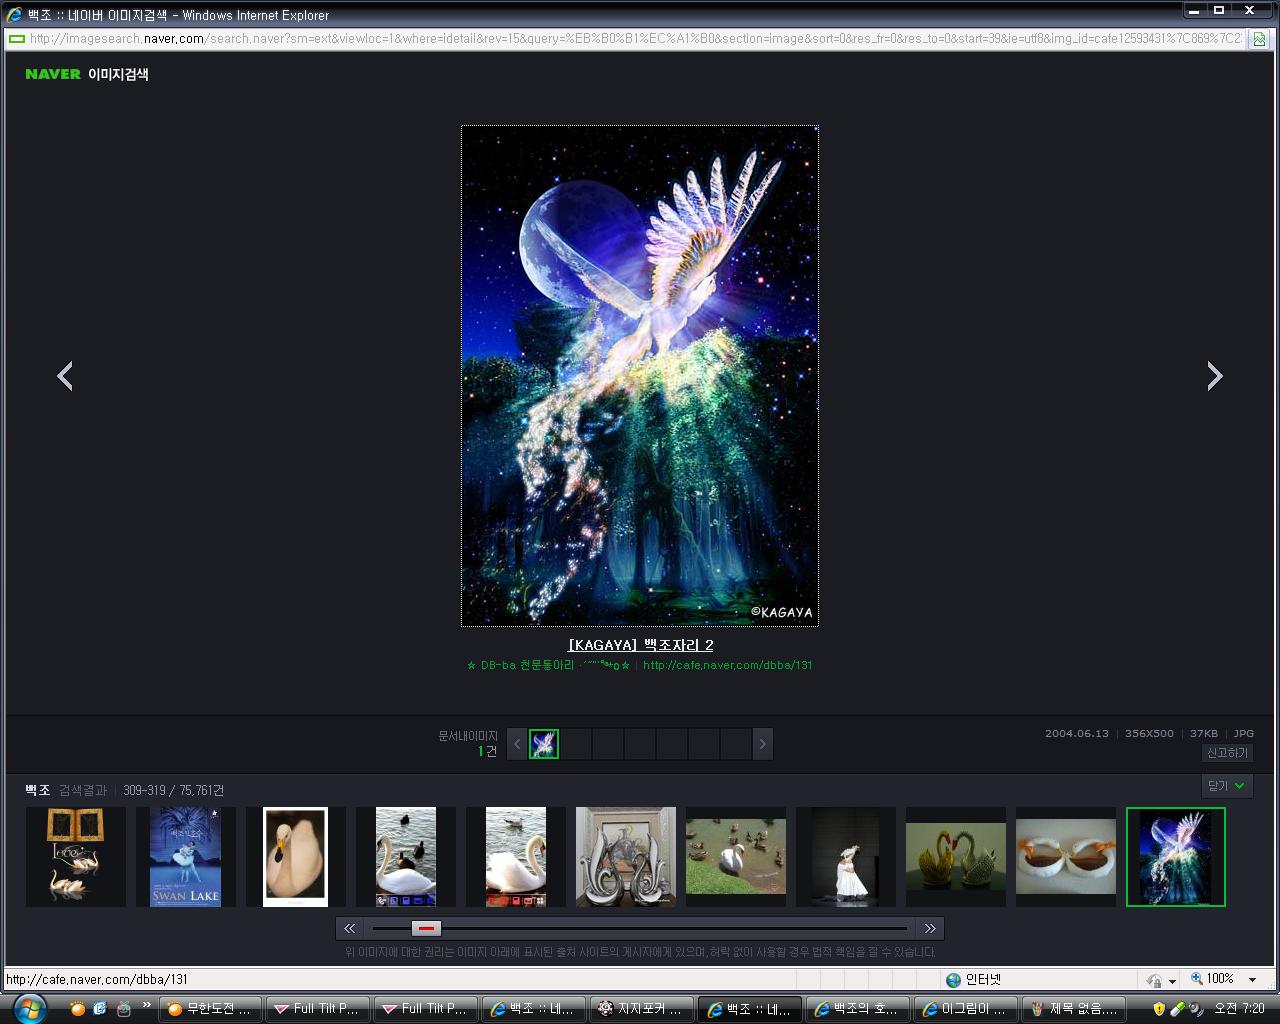
Task: Show next in-document images
Action: (762, 744)
